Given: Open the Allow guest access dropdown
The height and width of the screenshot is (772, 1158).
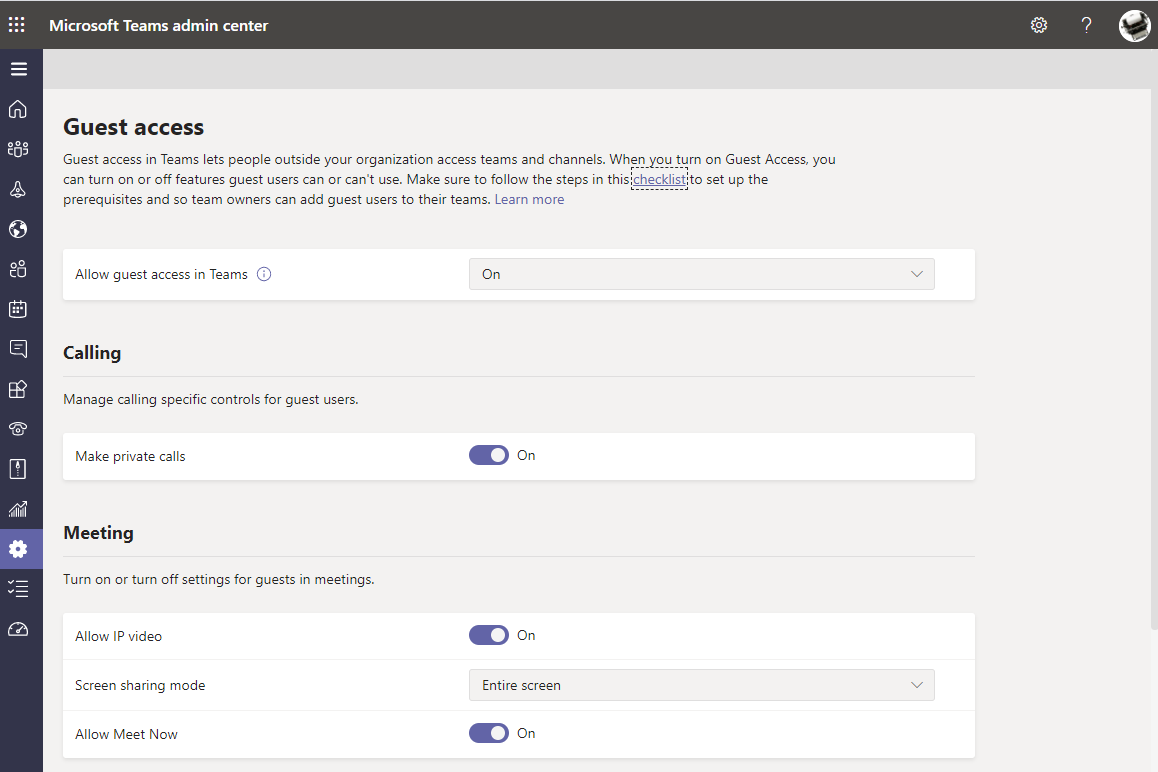Looking at the screenshot, I should pos(702,274).
